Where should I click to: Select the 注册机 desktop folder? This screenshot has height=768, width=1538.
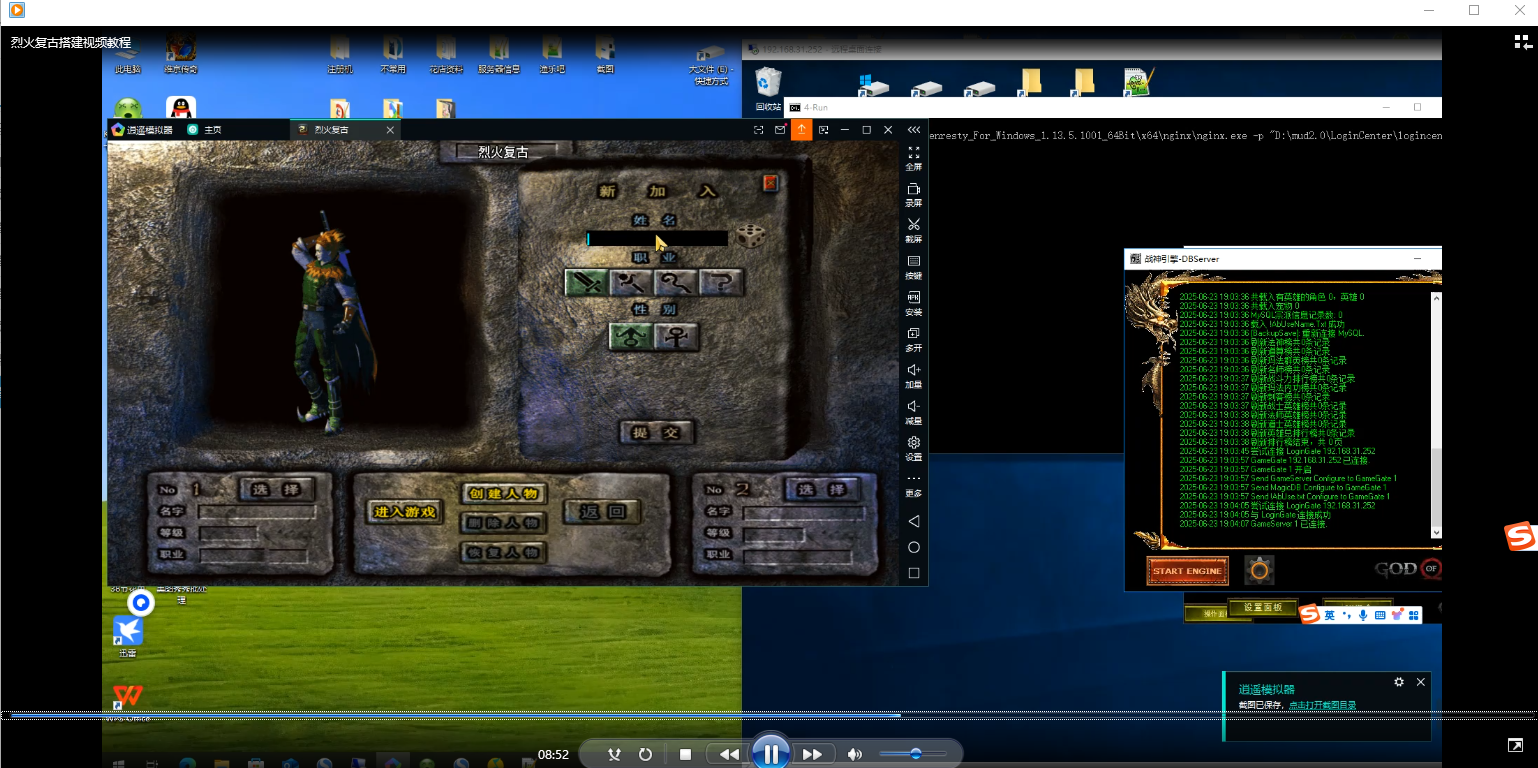[x=340, y=56]
